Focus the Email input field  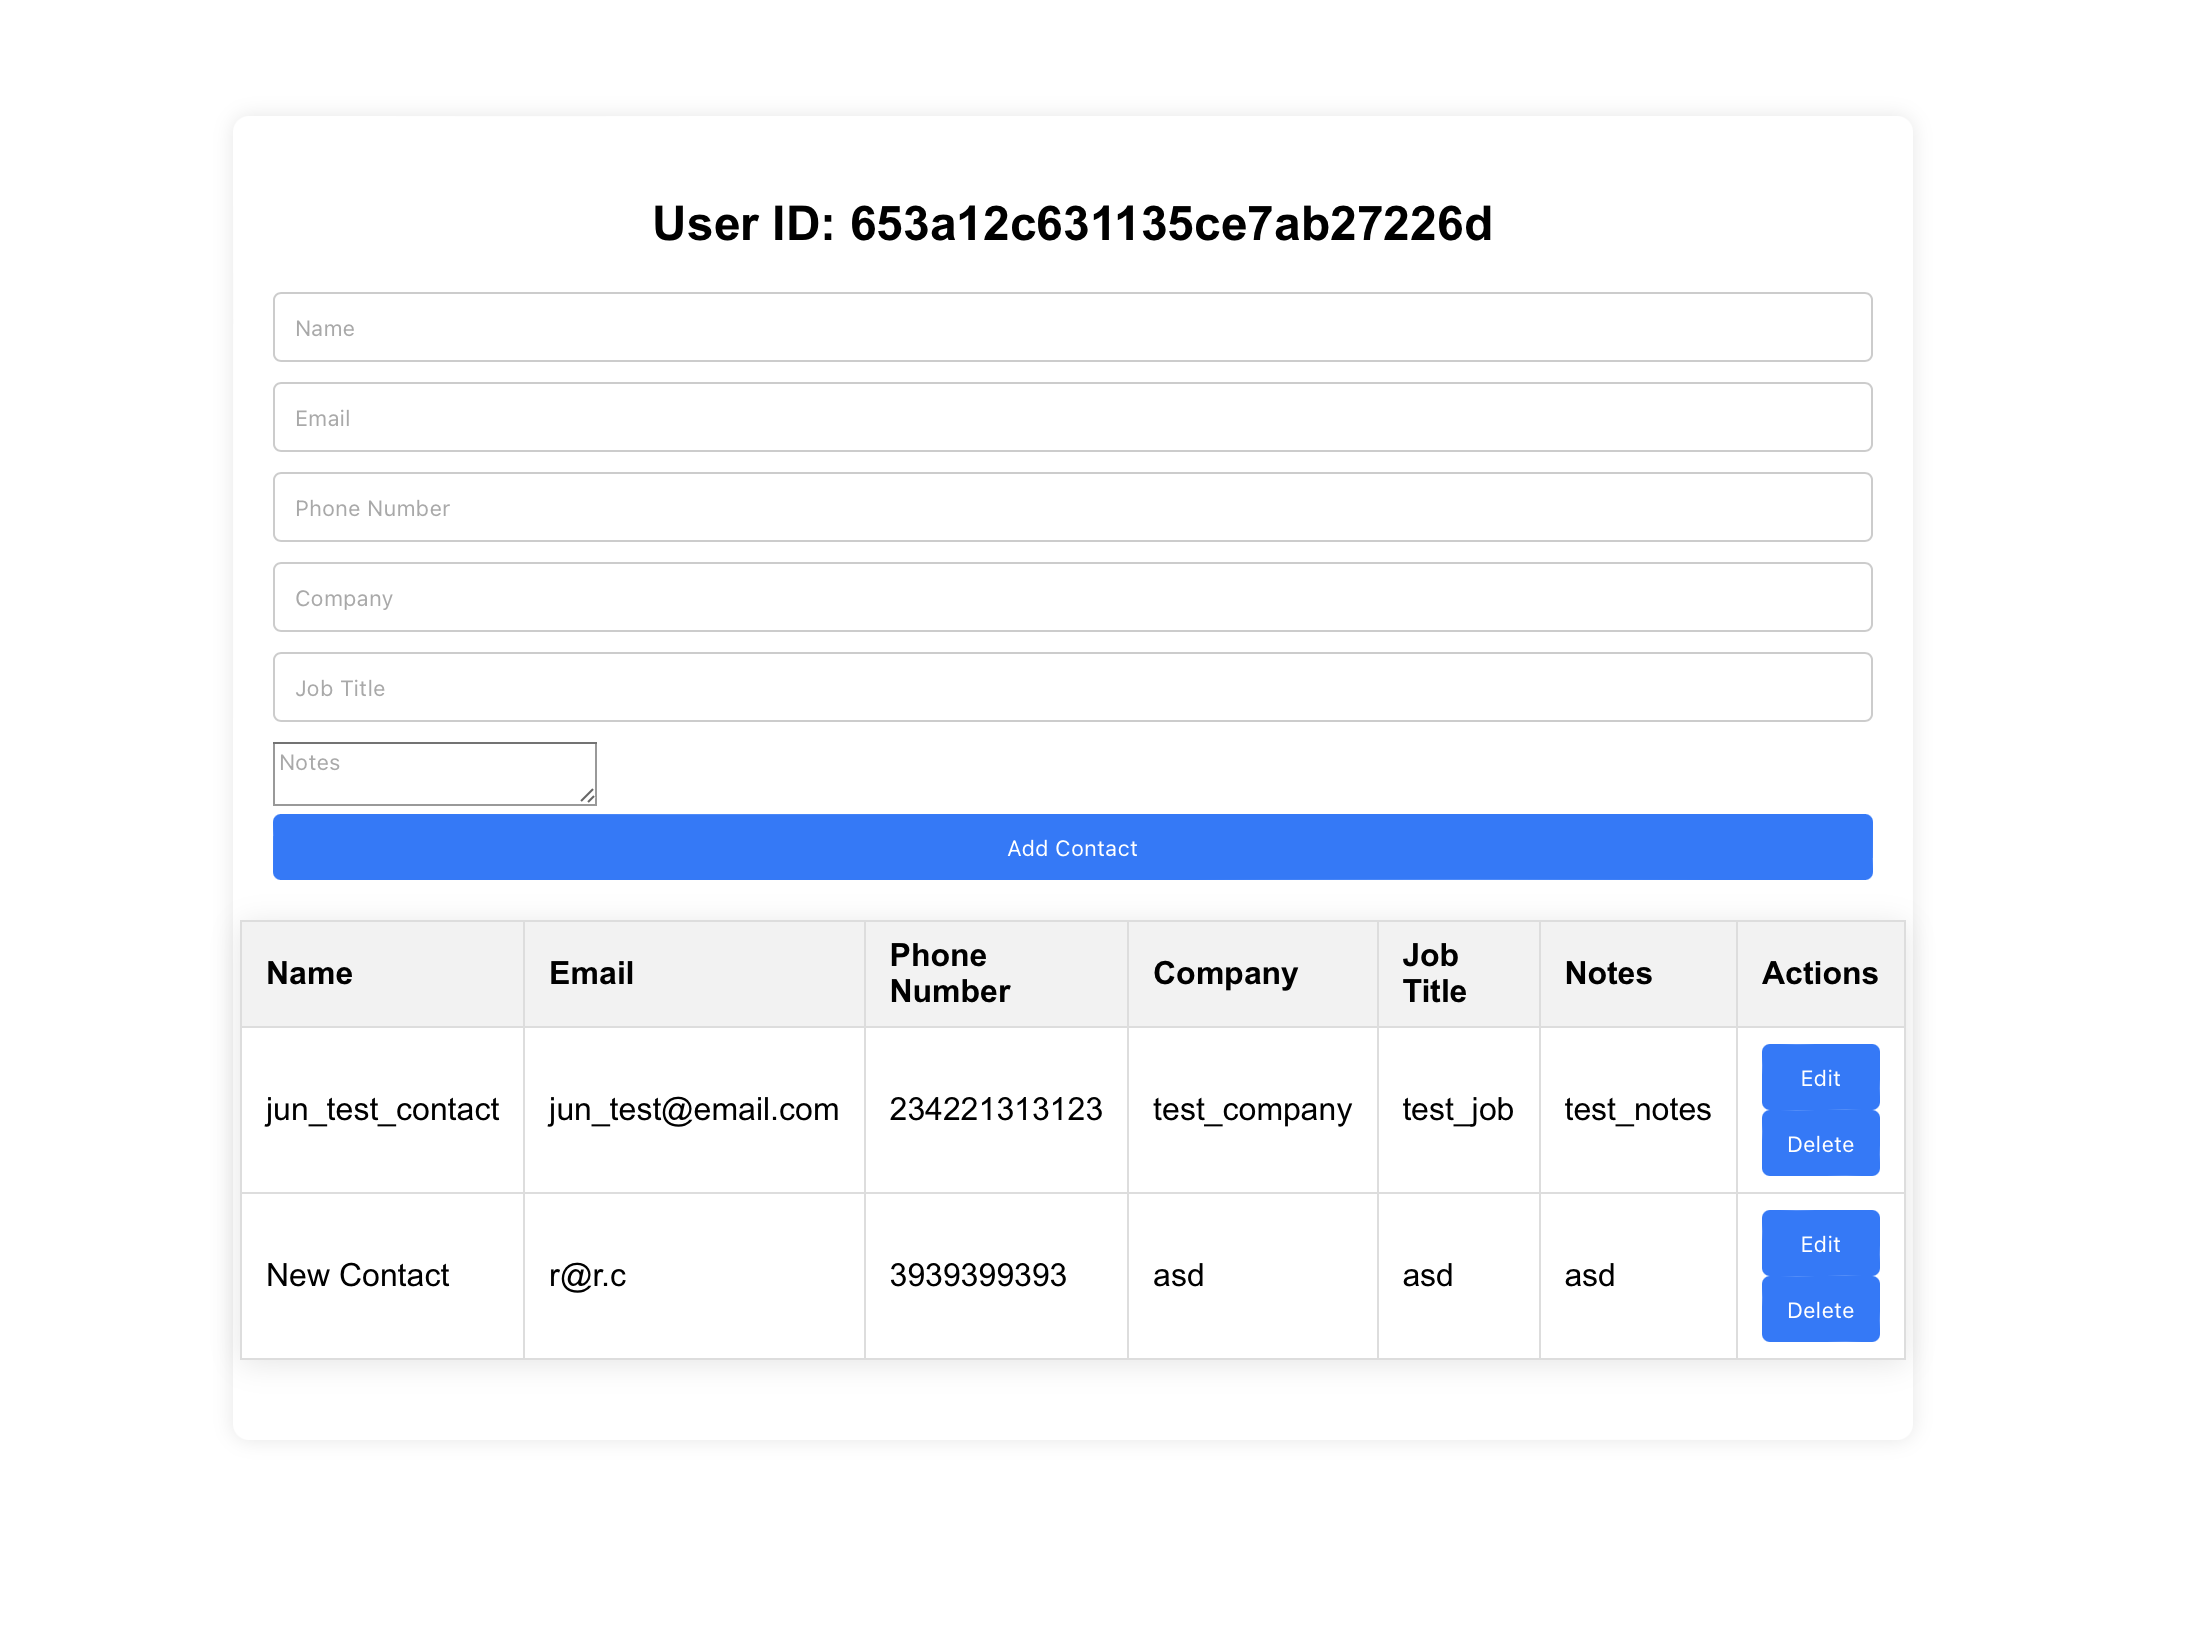[x=1072, y=417]
